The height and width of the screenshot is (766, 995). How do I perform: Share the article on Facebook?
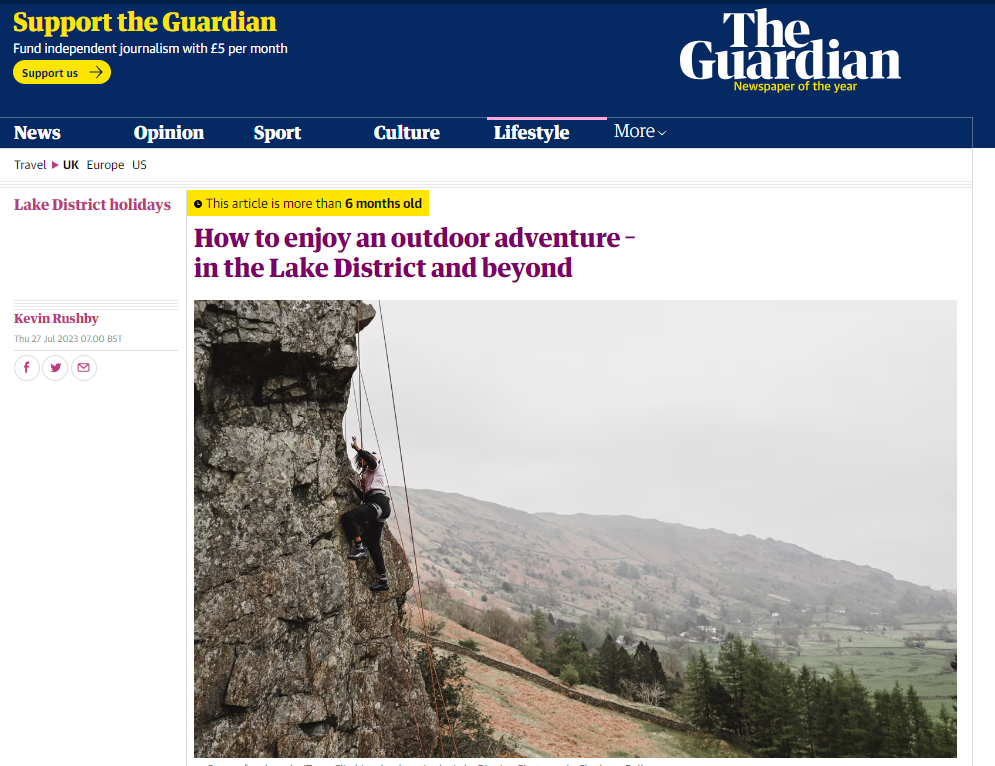point(27,367)
